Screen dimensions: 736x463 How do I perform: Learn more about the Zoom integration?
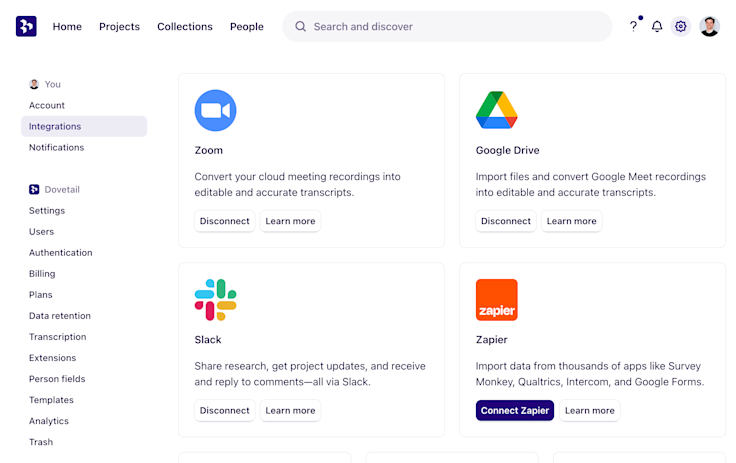290,221
